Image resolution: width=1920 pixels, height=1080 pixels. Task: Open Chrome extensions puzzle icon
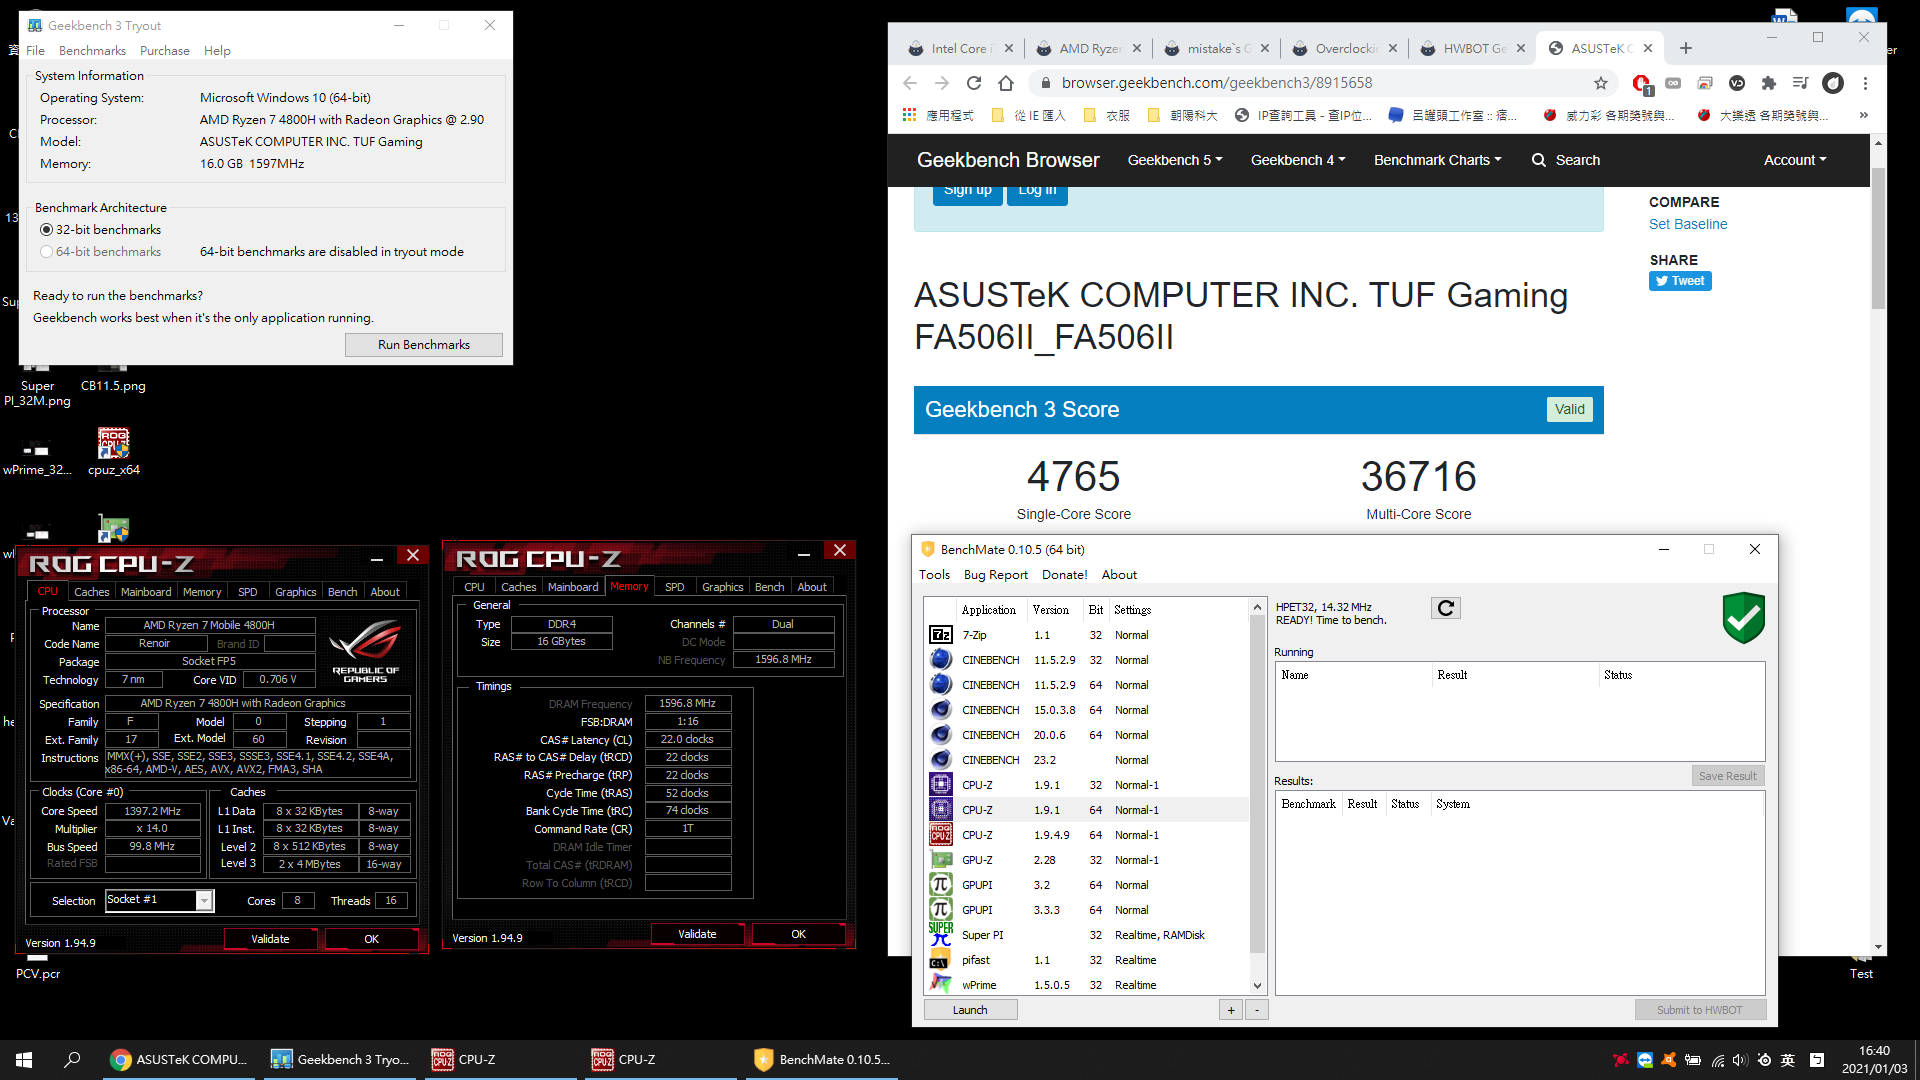point(1769,83)
